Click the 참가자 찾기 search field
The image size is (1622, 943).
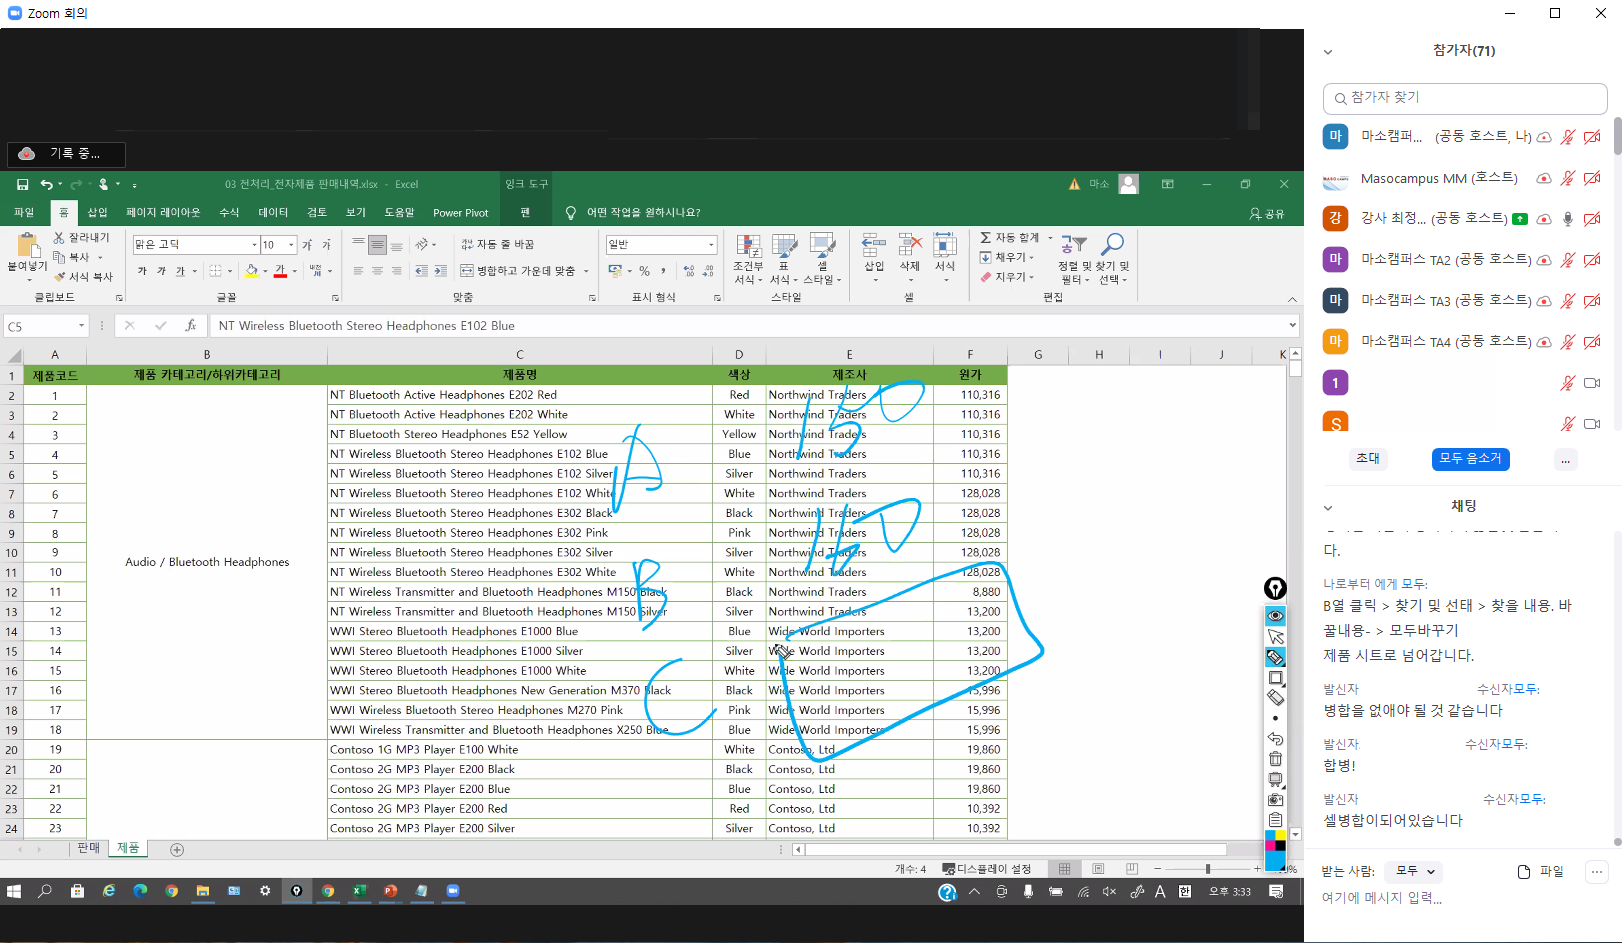[x=1465, y=98]
